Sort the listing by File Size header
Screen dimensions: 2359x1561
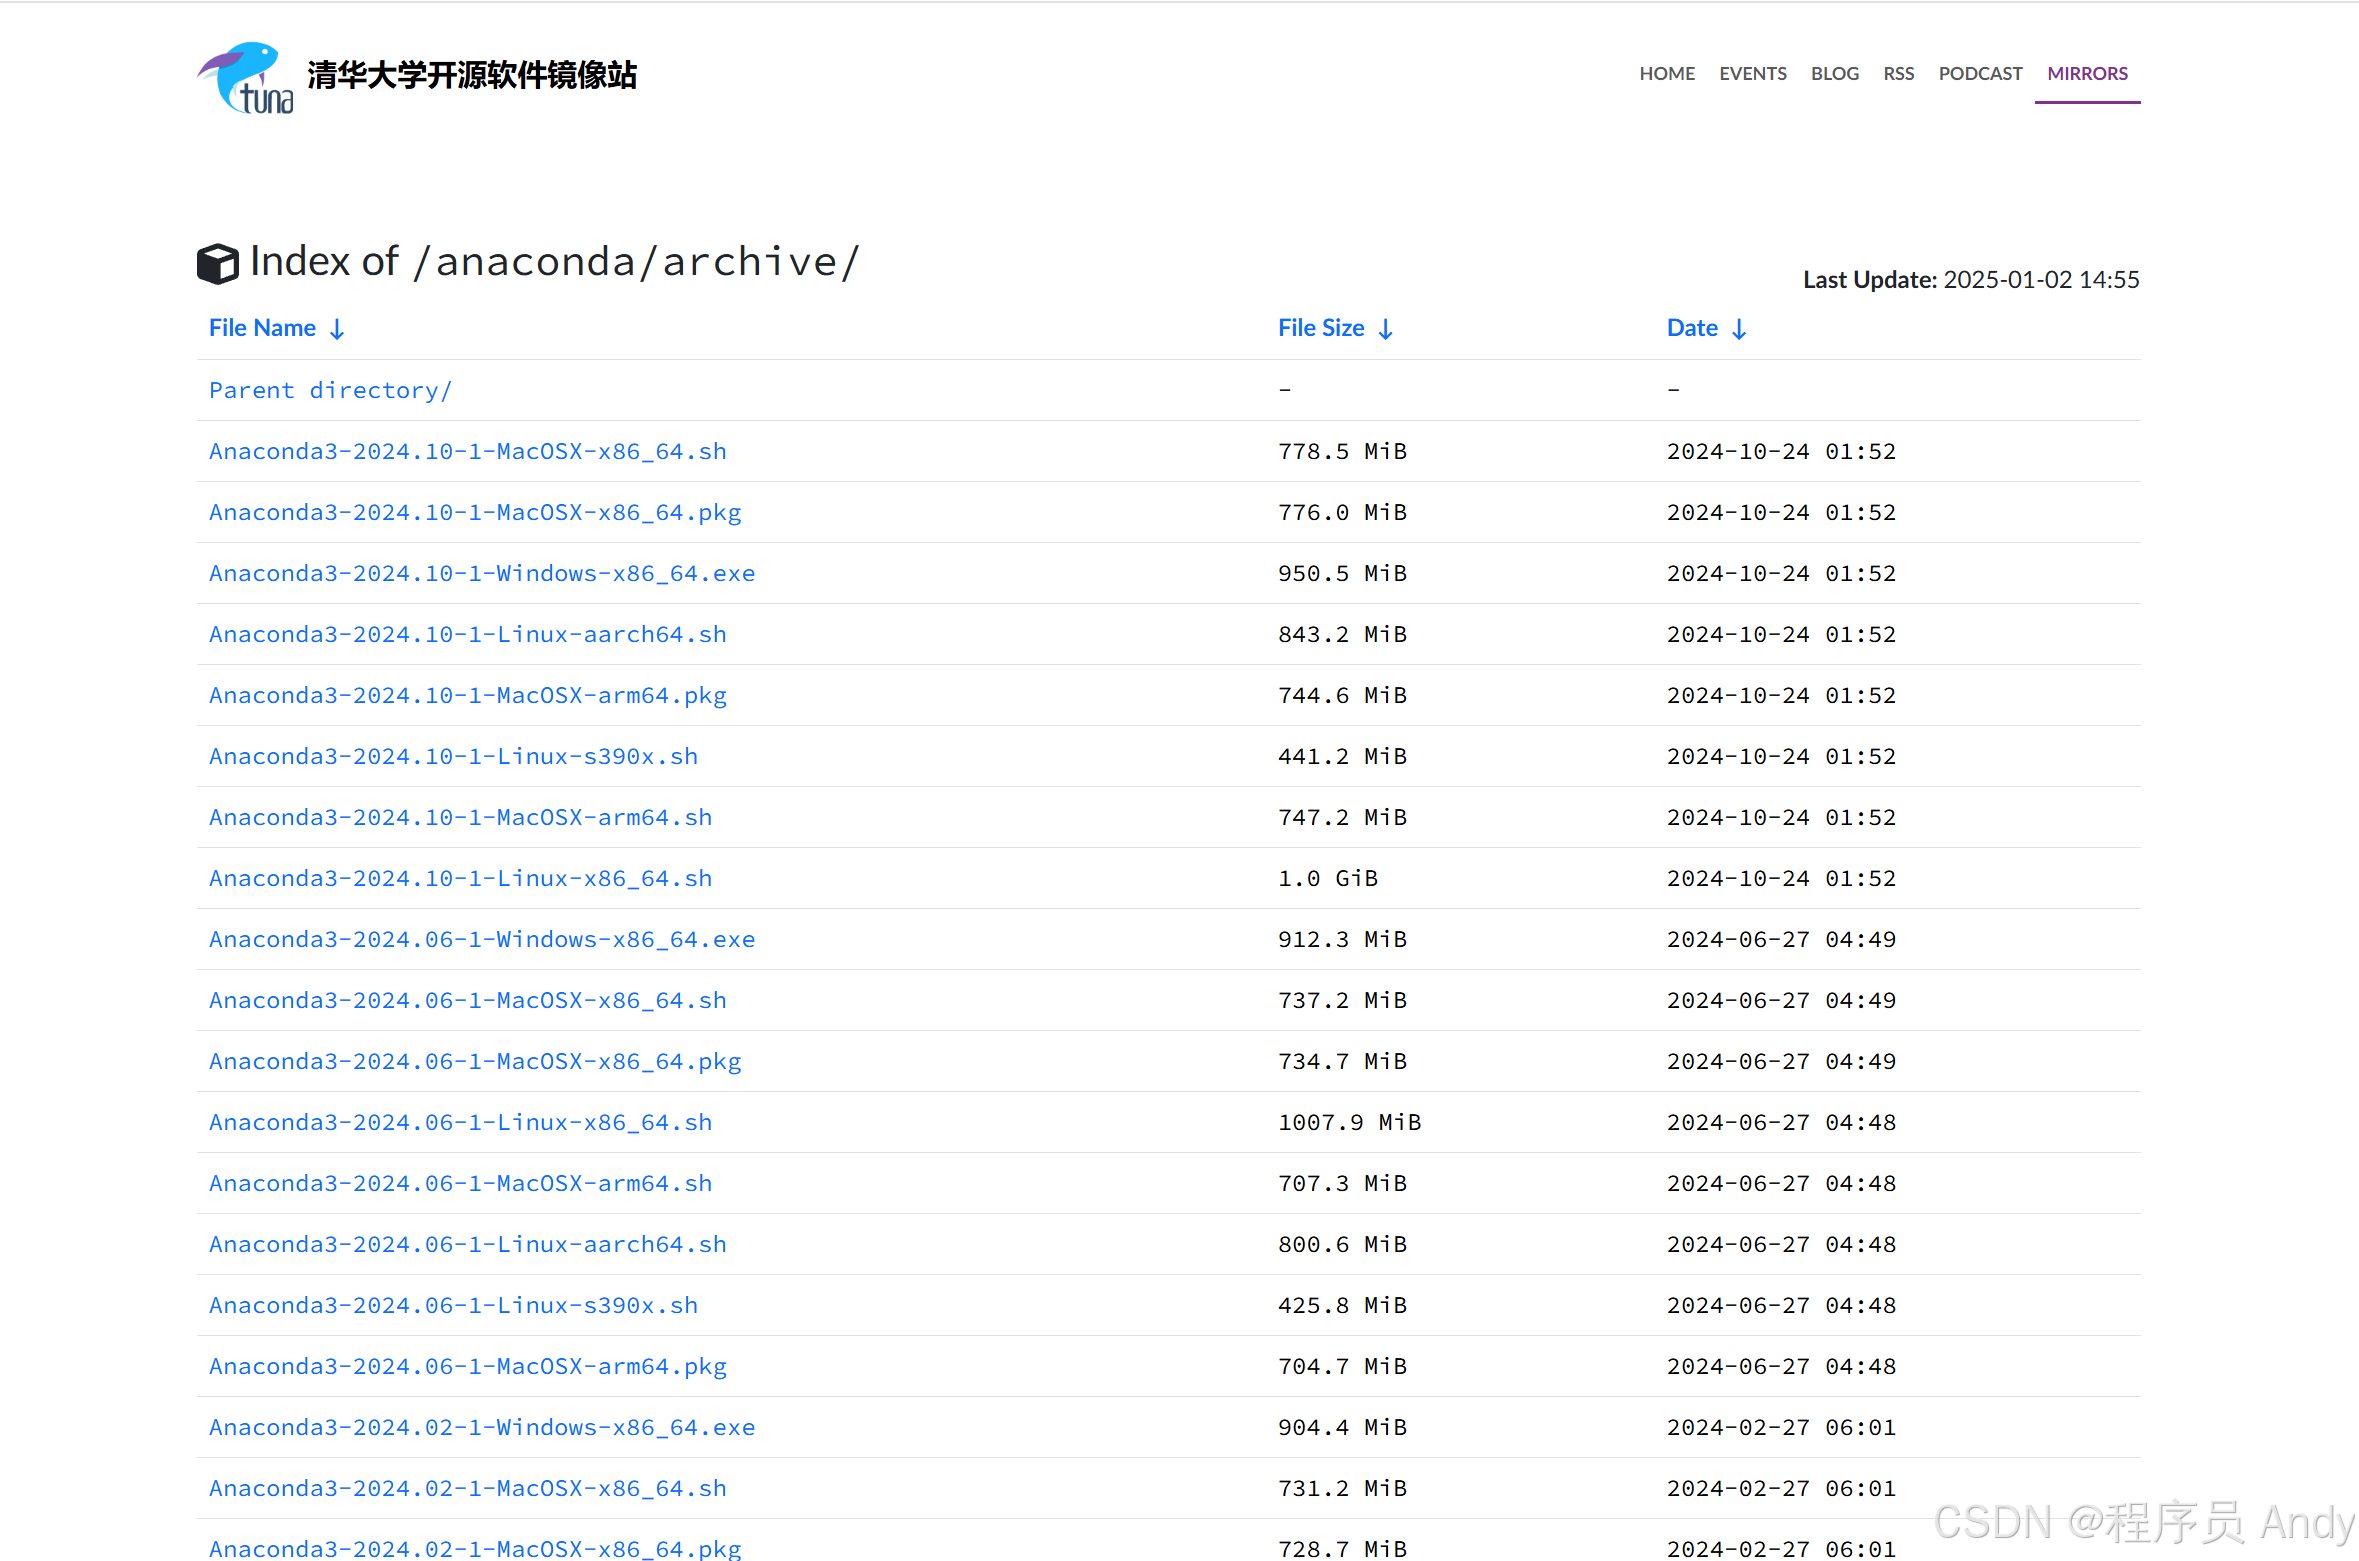click(1320, 328)
